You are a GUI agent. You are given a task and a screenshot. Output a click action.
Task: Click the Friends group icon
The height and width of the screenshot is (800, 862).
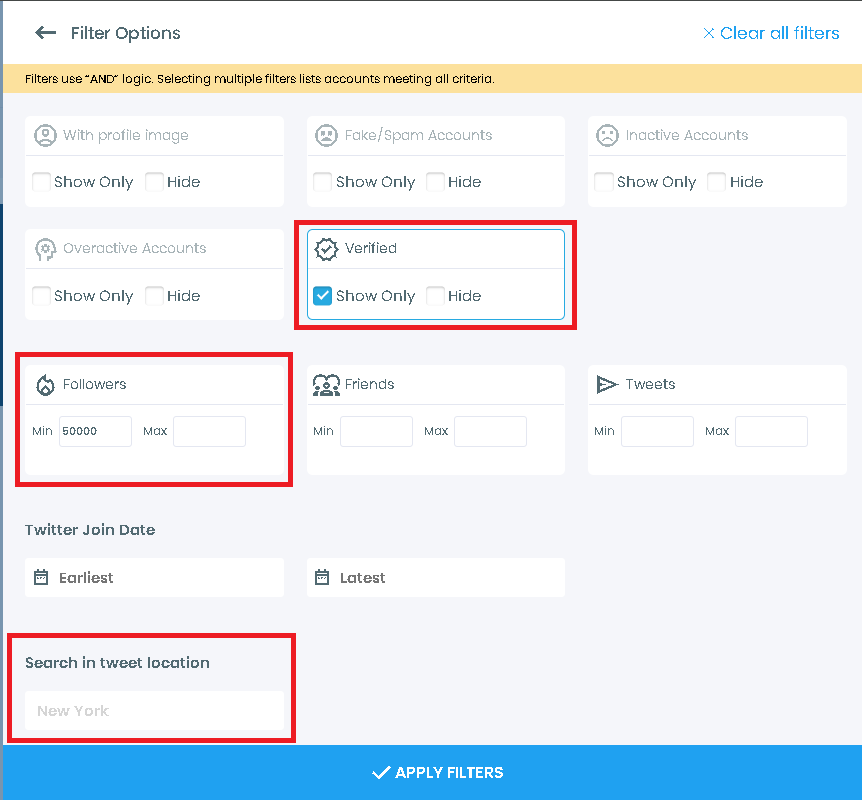tap(328, 384)
